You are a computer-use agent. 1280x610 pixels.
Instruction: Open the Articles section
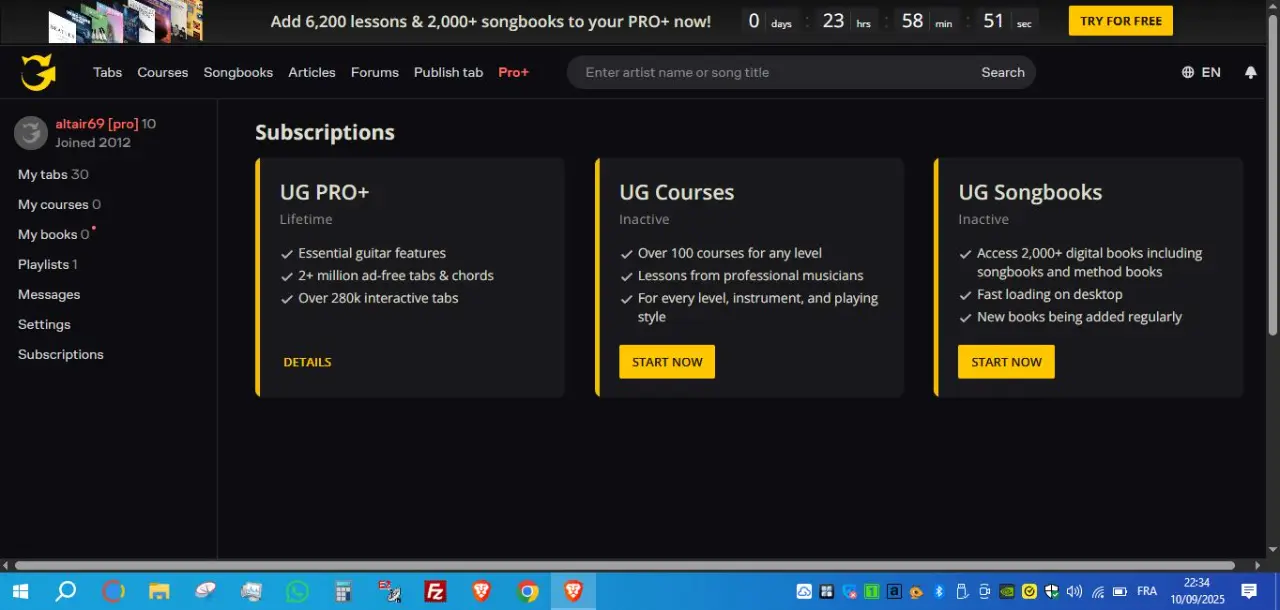point(312,72)
